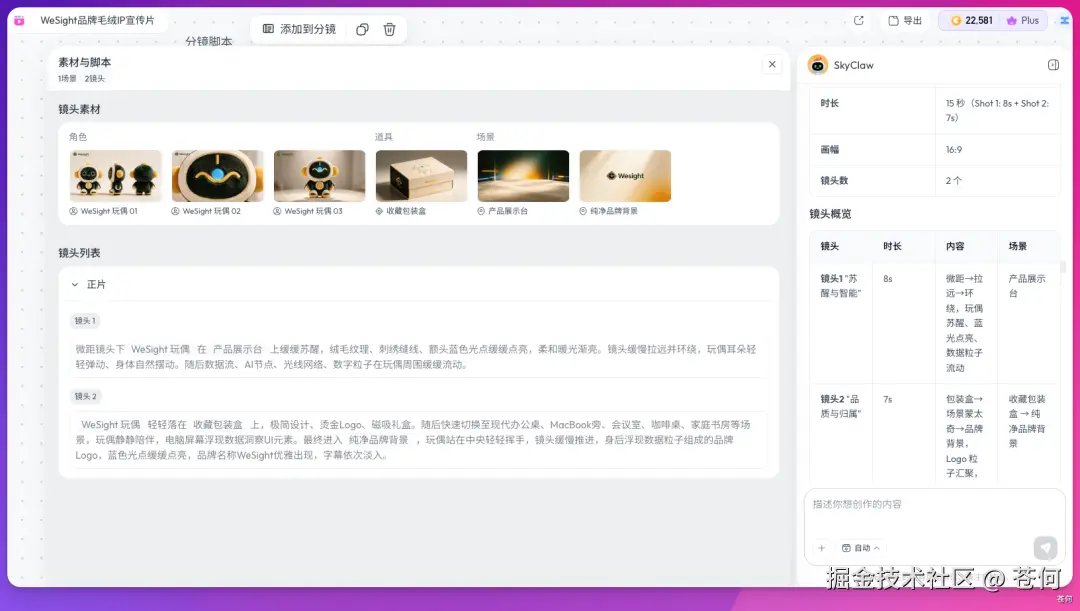This screenshot has width=1080, height=611.
Task: Click the 16:9 画幅 value cell
Action: [997, 149]
